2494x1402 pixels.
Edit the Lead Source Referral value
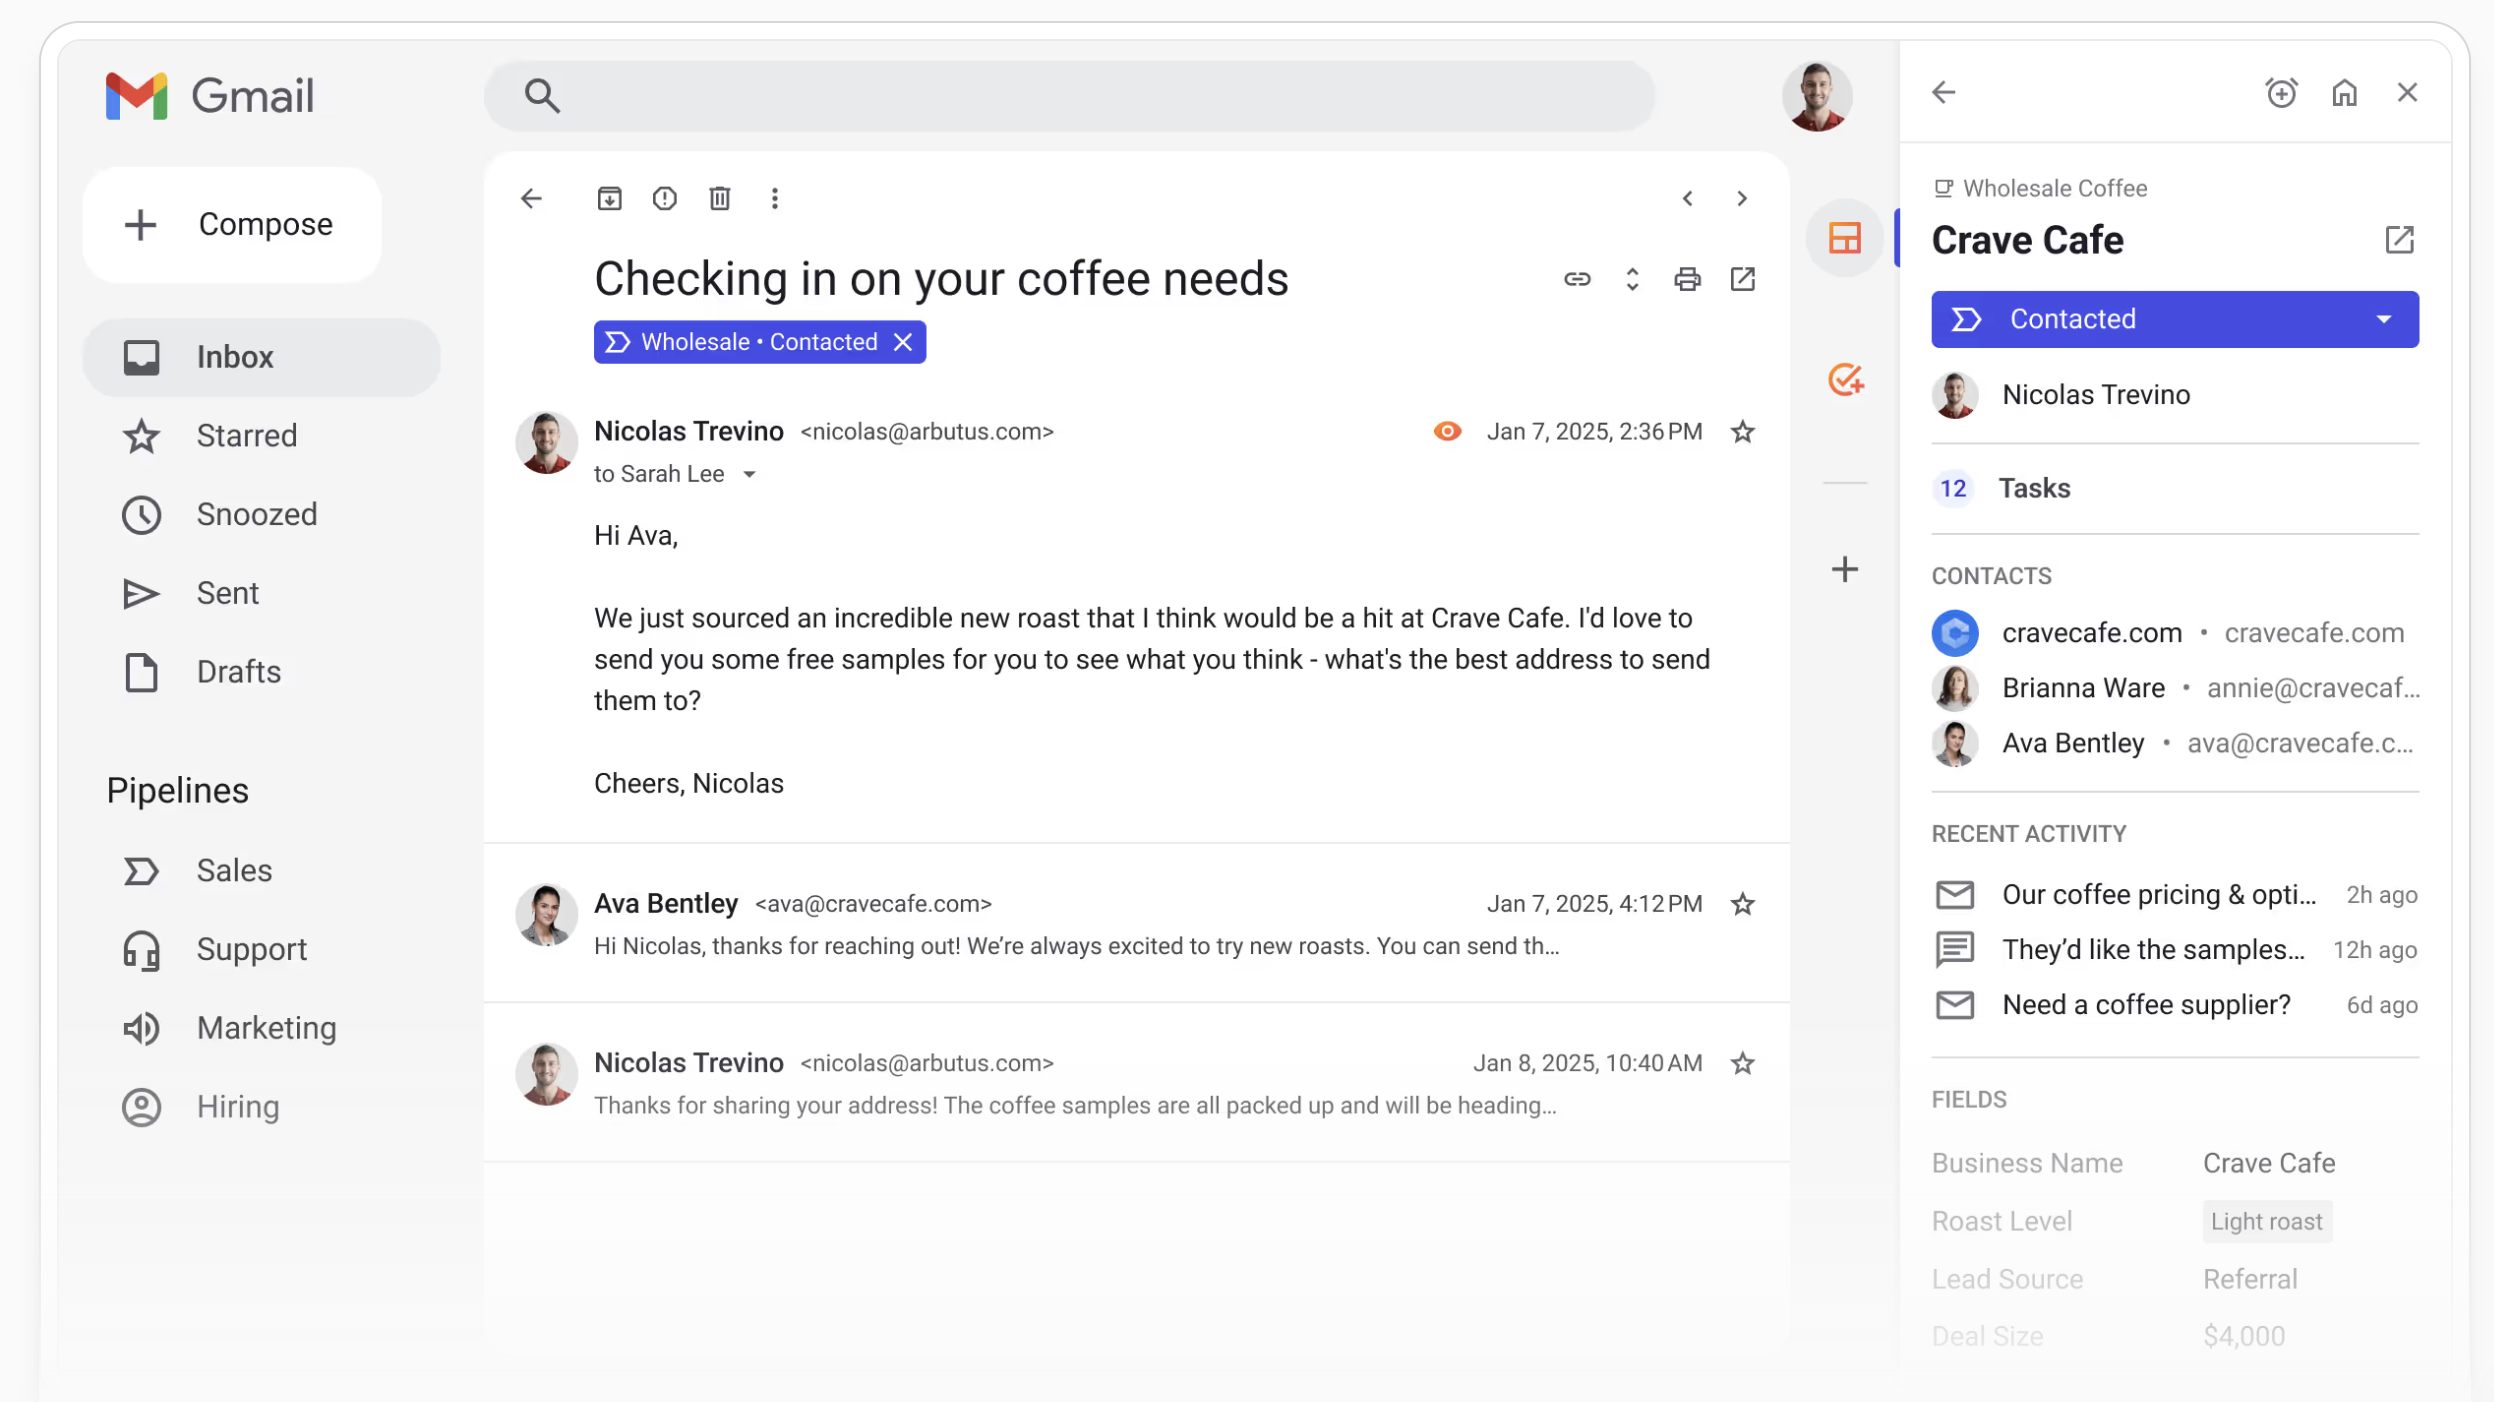(2248, 1279)
